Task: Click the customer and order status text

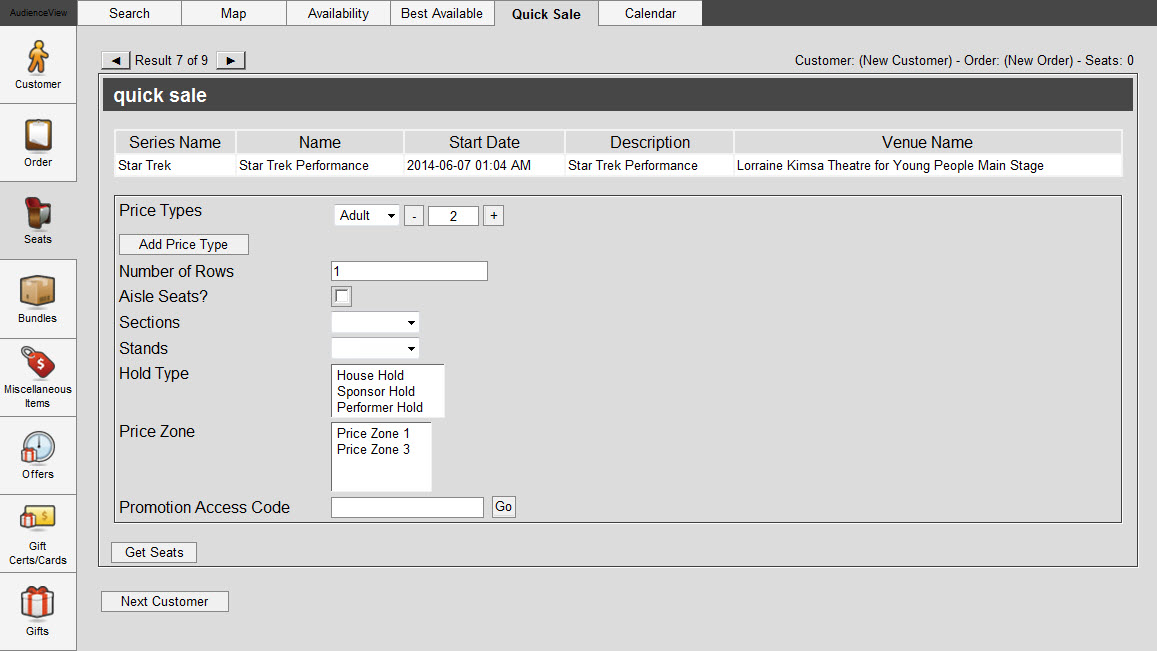Action: (x=964, y=61)
